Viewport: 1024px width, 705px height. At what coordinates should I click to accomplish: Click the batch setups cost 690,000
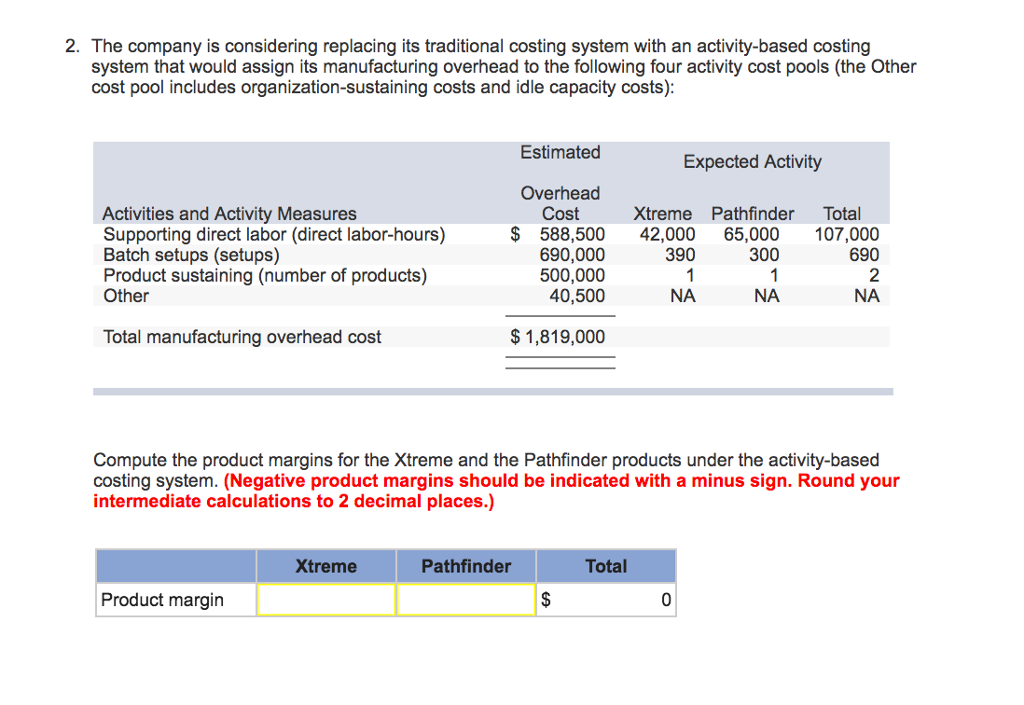(x=572, y=255)
